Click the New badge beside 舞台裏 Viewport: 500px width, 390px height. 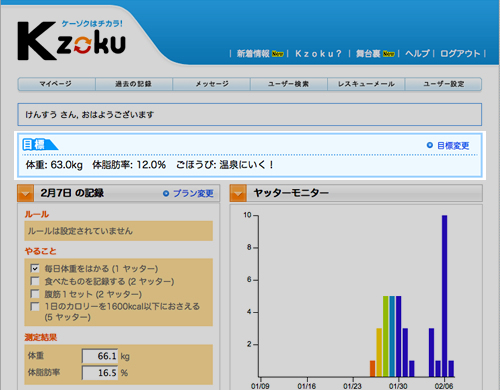[389, 54]
